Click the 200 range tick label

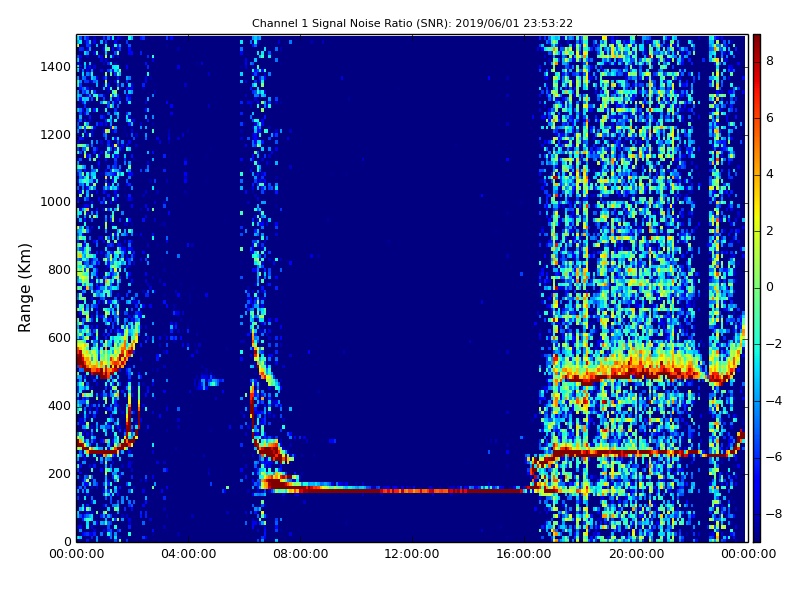click(x=59, y=473)
